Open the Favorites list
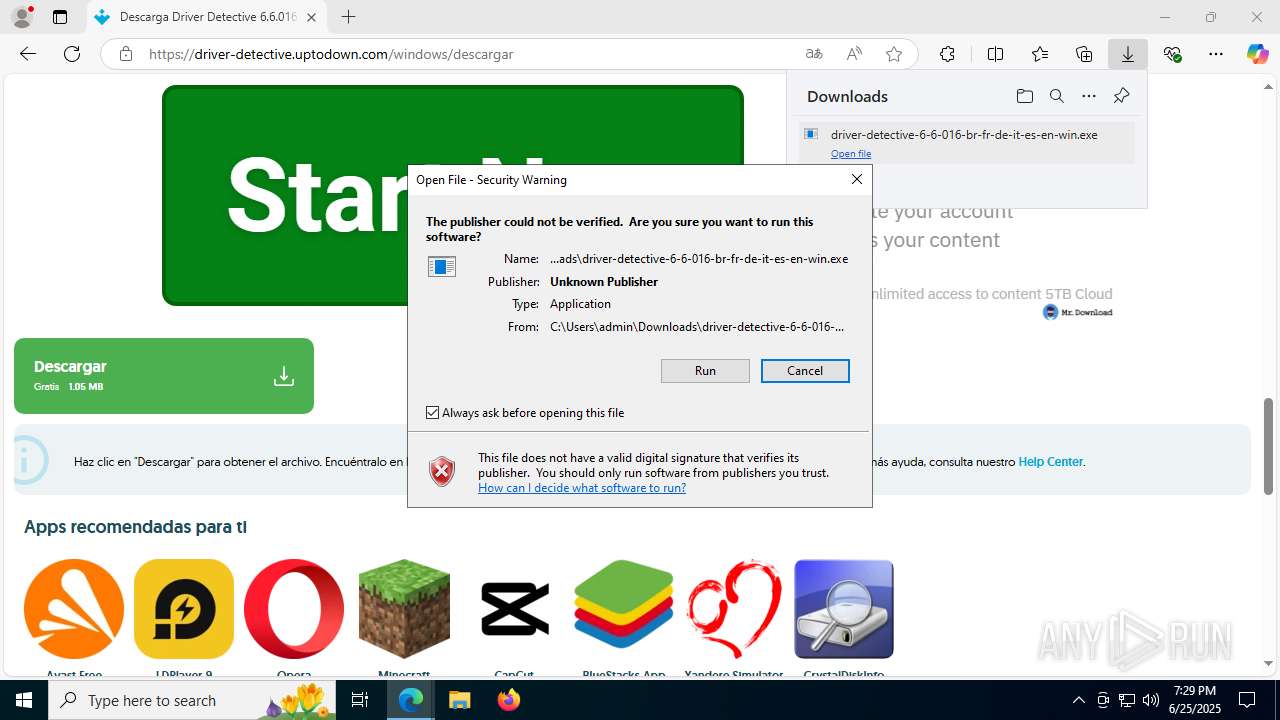 coord(1040,54)
